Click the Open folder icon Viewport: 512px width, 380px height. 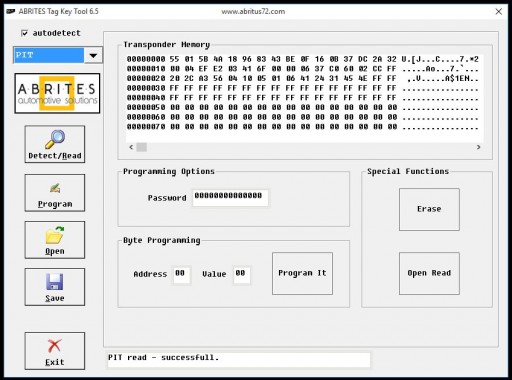pyautogui.click(x=55, y=235)
